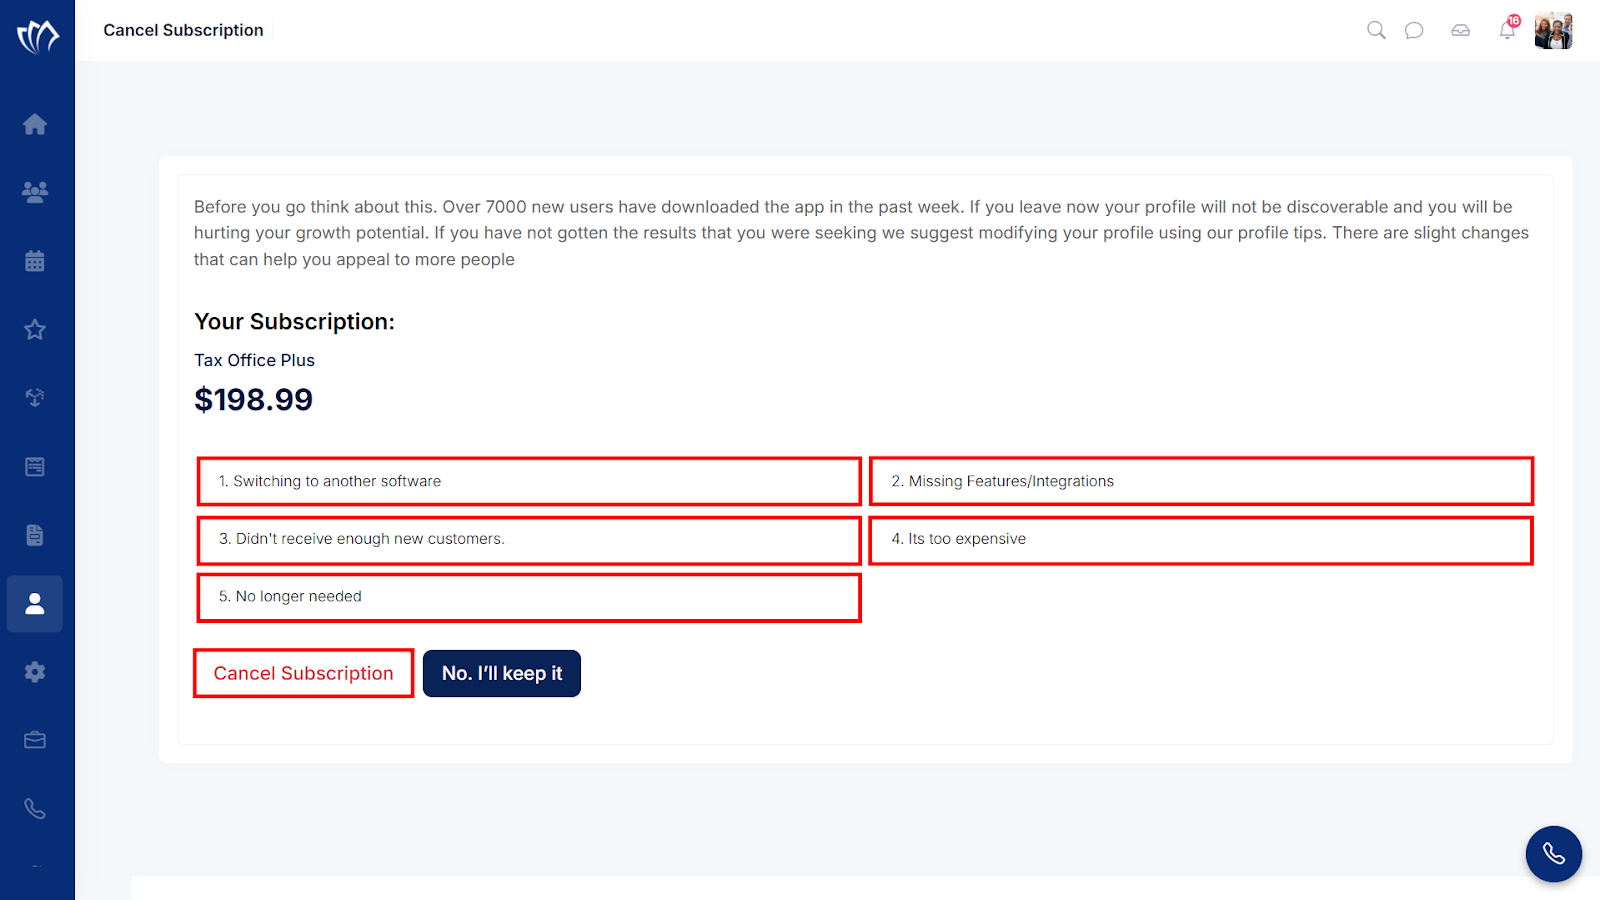The width and height of the screenshot is (1600, 900).
Task: Click the app logo in the sidebar
Action: [x=37, y=37]
